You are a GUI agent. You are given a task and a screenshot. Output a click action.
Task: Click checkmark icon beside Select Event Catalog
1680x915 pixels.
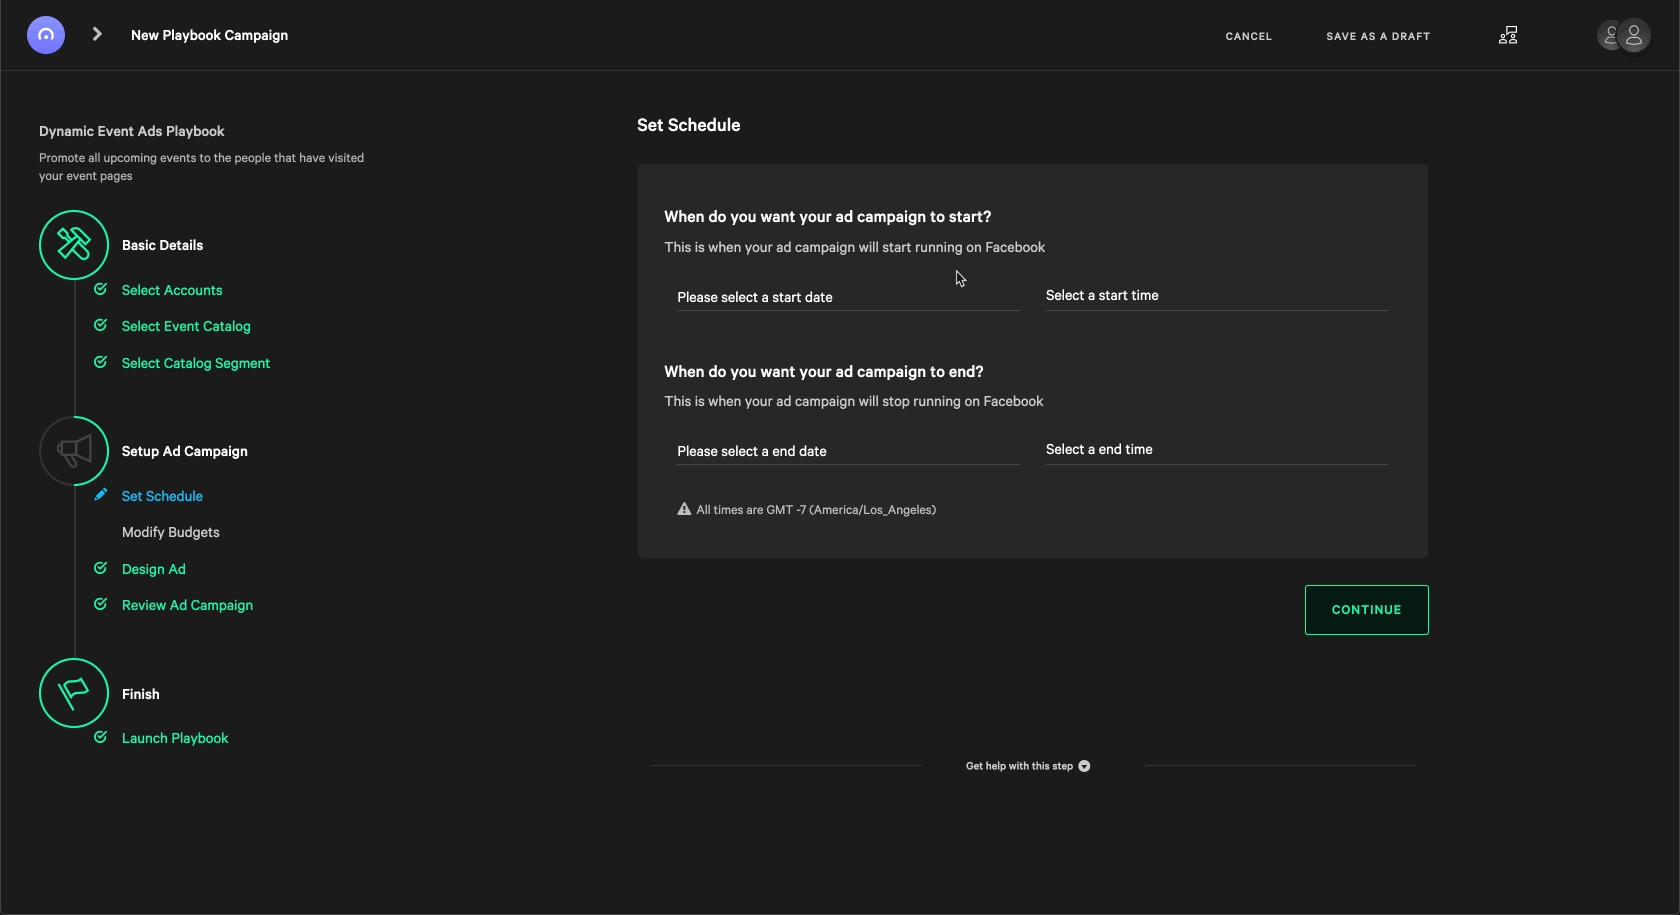coord(100,325)
